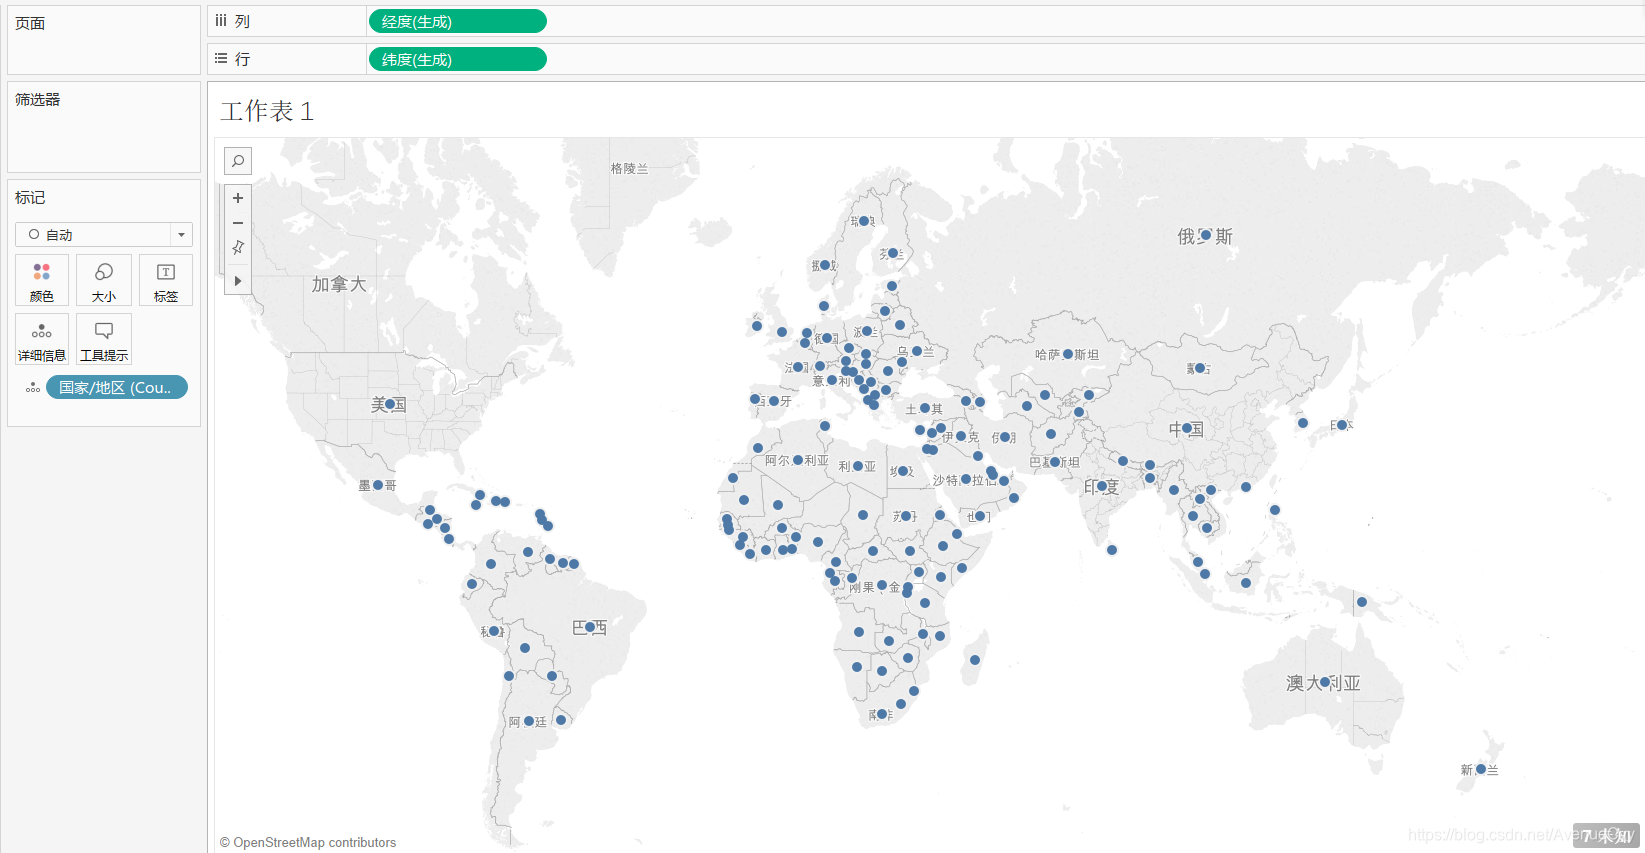Click the 7 未知 unknown indicator
This screenshot has height=853, width=1645.
pos(1606,836)
